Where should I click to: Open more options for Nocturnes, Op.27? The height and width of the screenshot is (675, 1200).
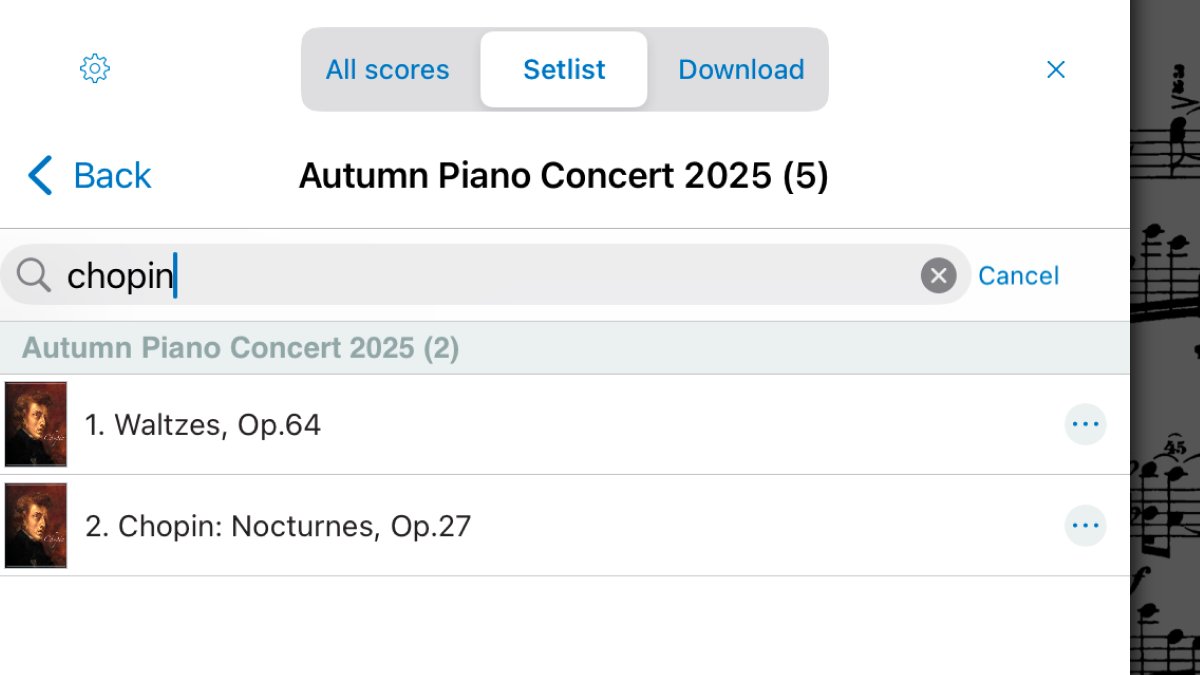click(x=1085, y=526)
